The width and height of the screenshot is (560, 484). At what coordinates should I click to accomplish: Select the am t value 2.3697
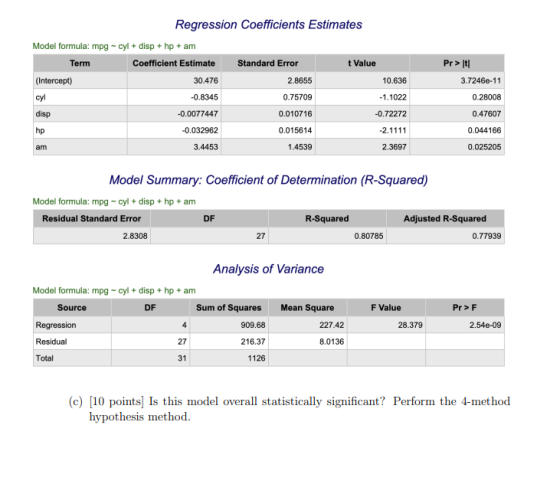point(394,147)
